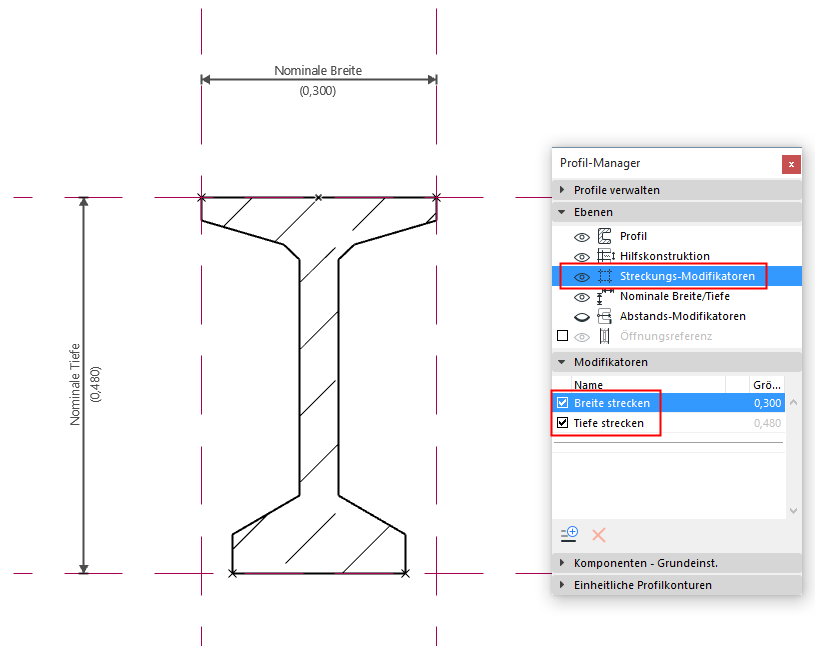The image size is (815, 646).
Task: Hide the Hilfskonstruktion layer
Action: (582, 257)
